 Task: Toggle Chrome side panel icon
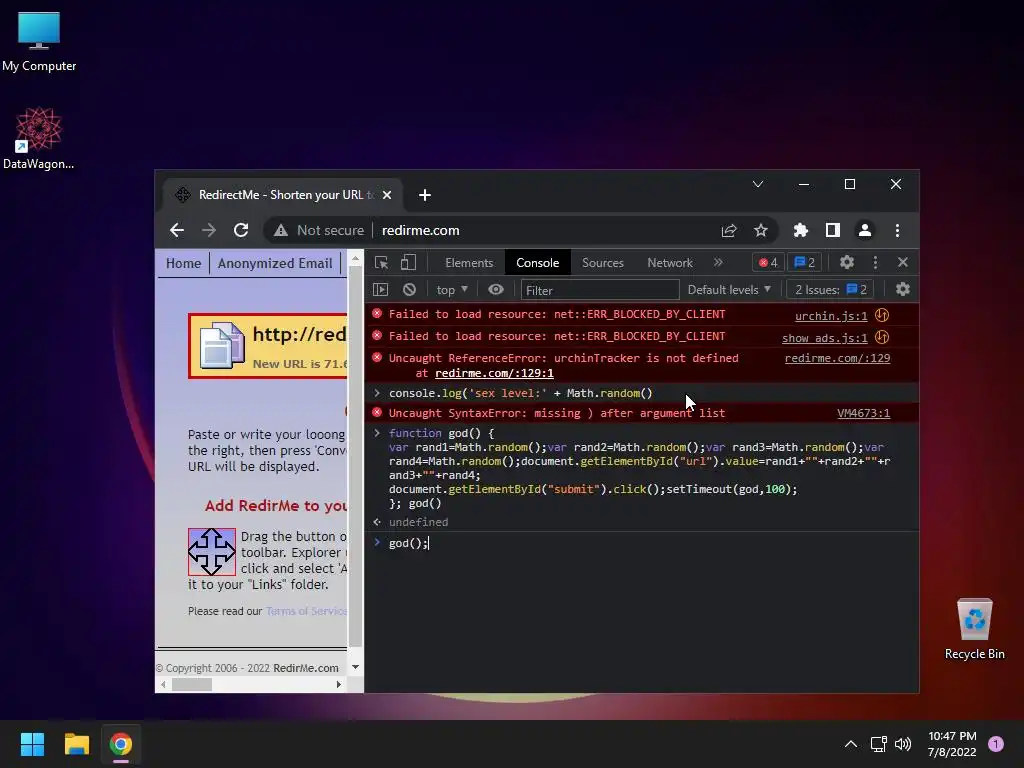[x=833, y=230]
